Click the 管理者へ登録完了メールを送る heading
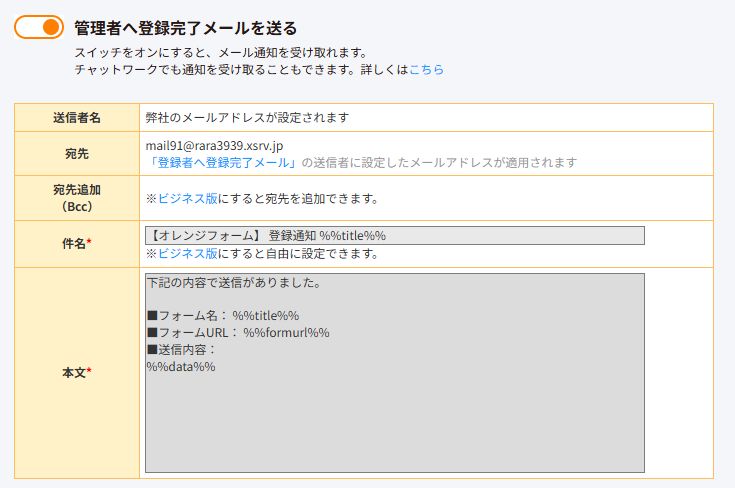The image size is (735, 488). (x=186, y=28)
